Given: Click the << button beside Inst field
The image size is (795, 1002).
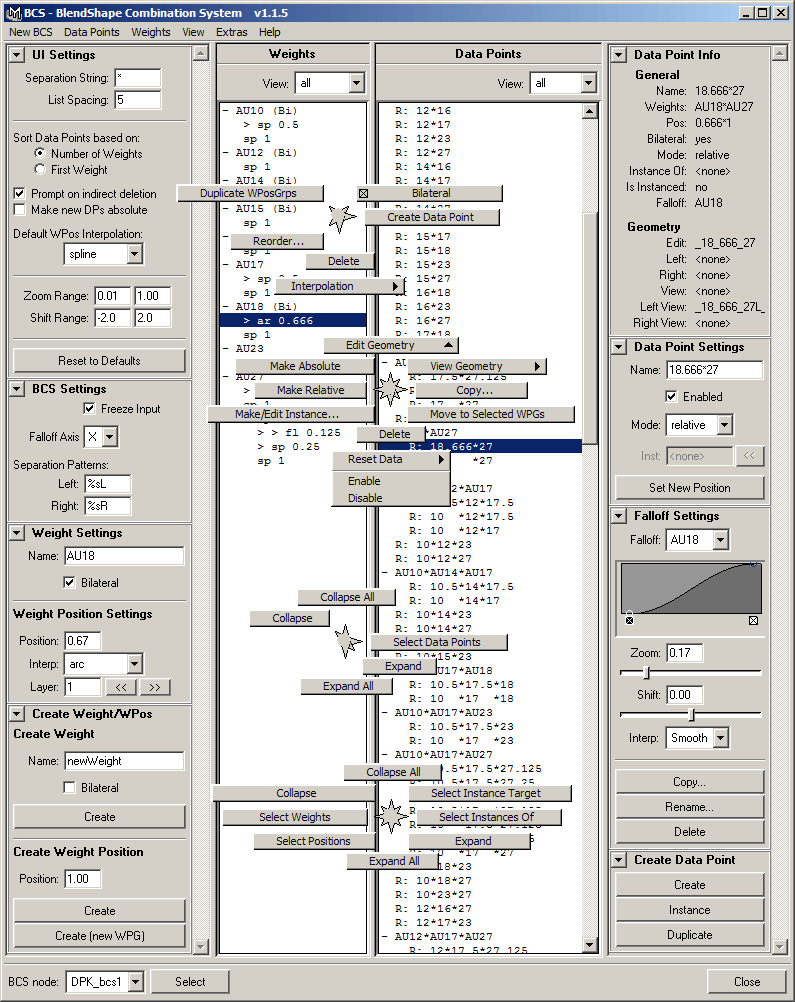Looking at the screenshot, I should click(749, 456).
